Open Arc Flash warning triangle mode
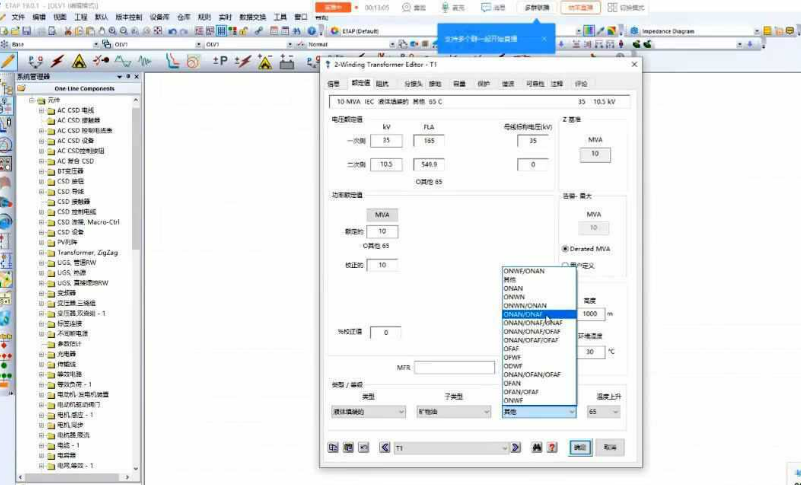 79,62
